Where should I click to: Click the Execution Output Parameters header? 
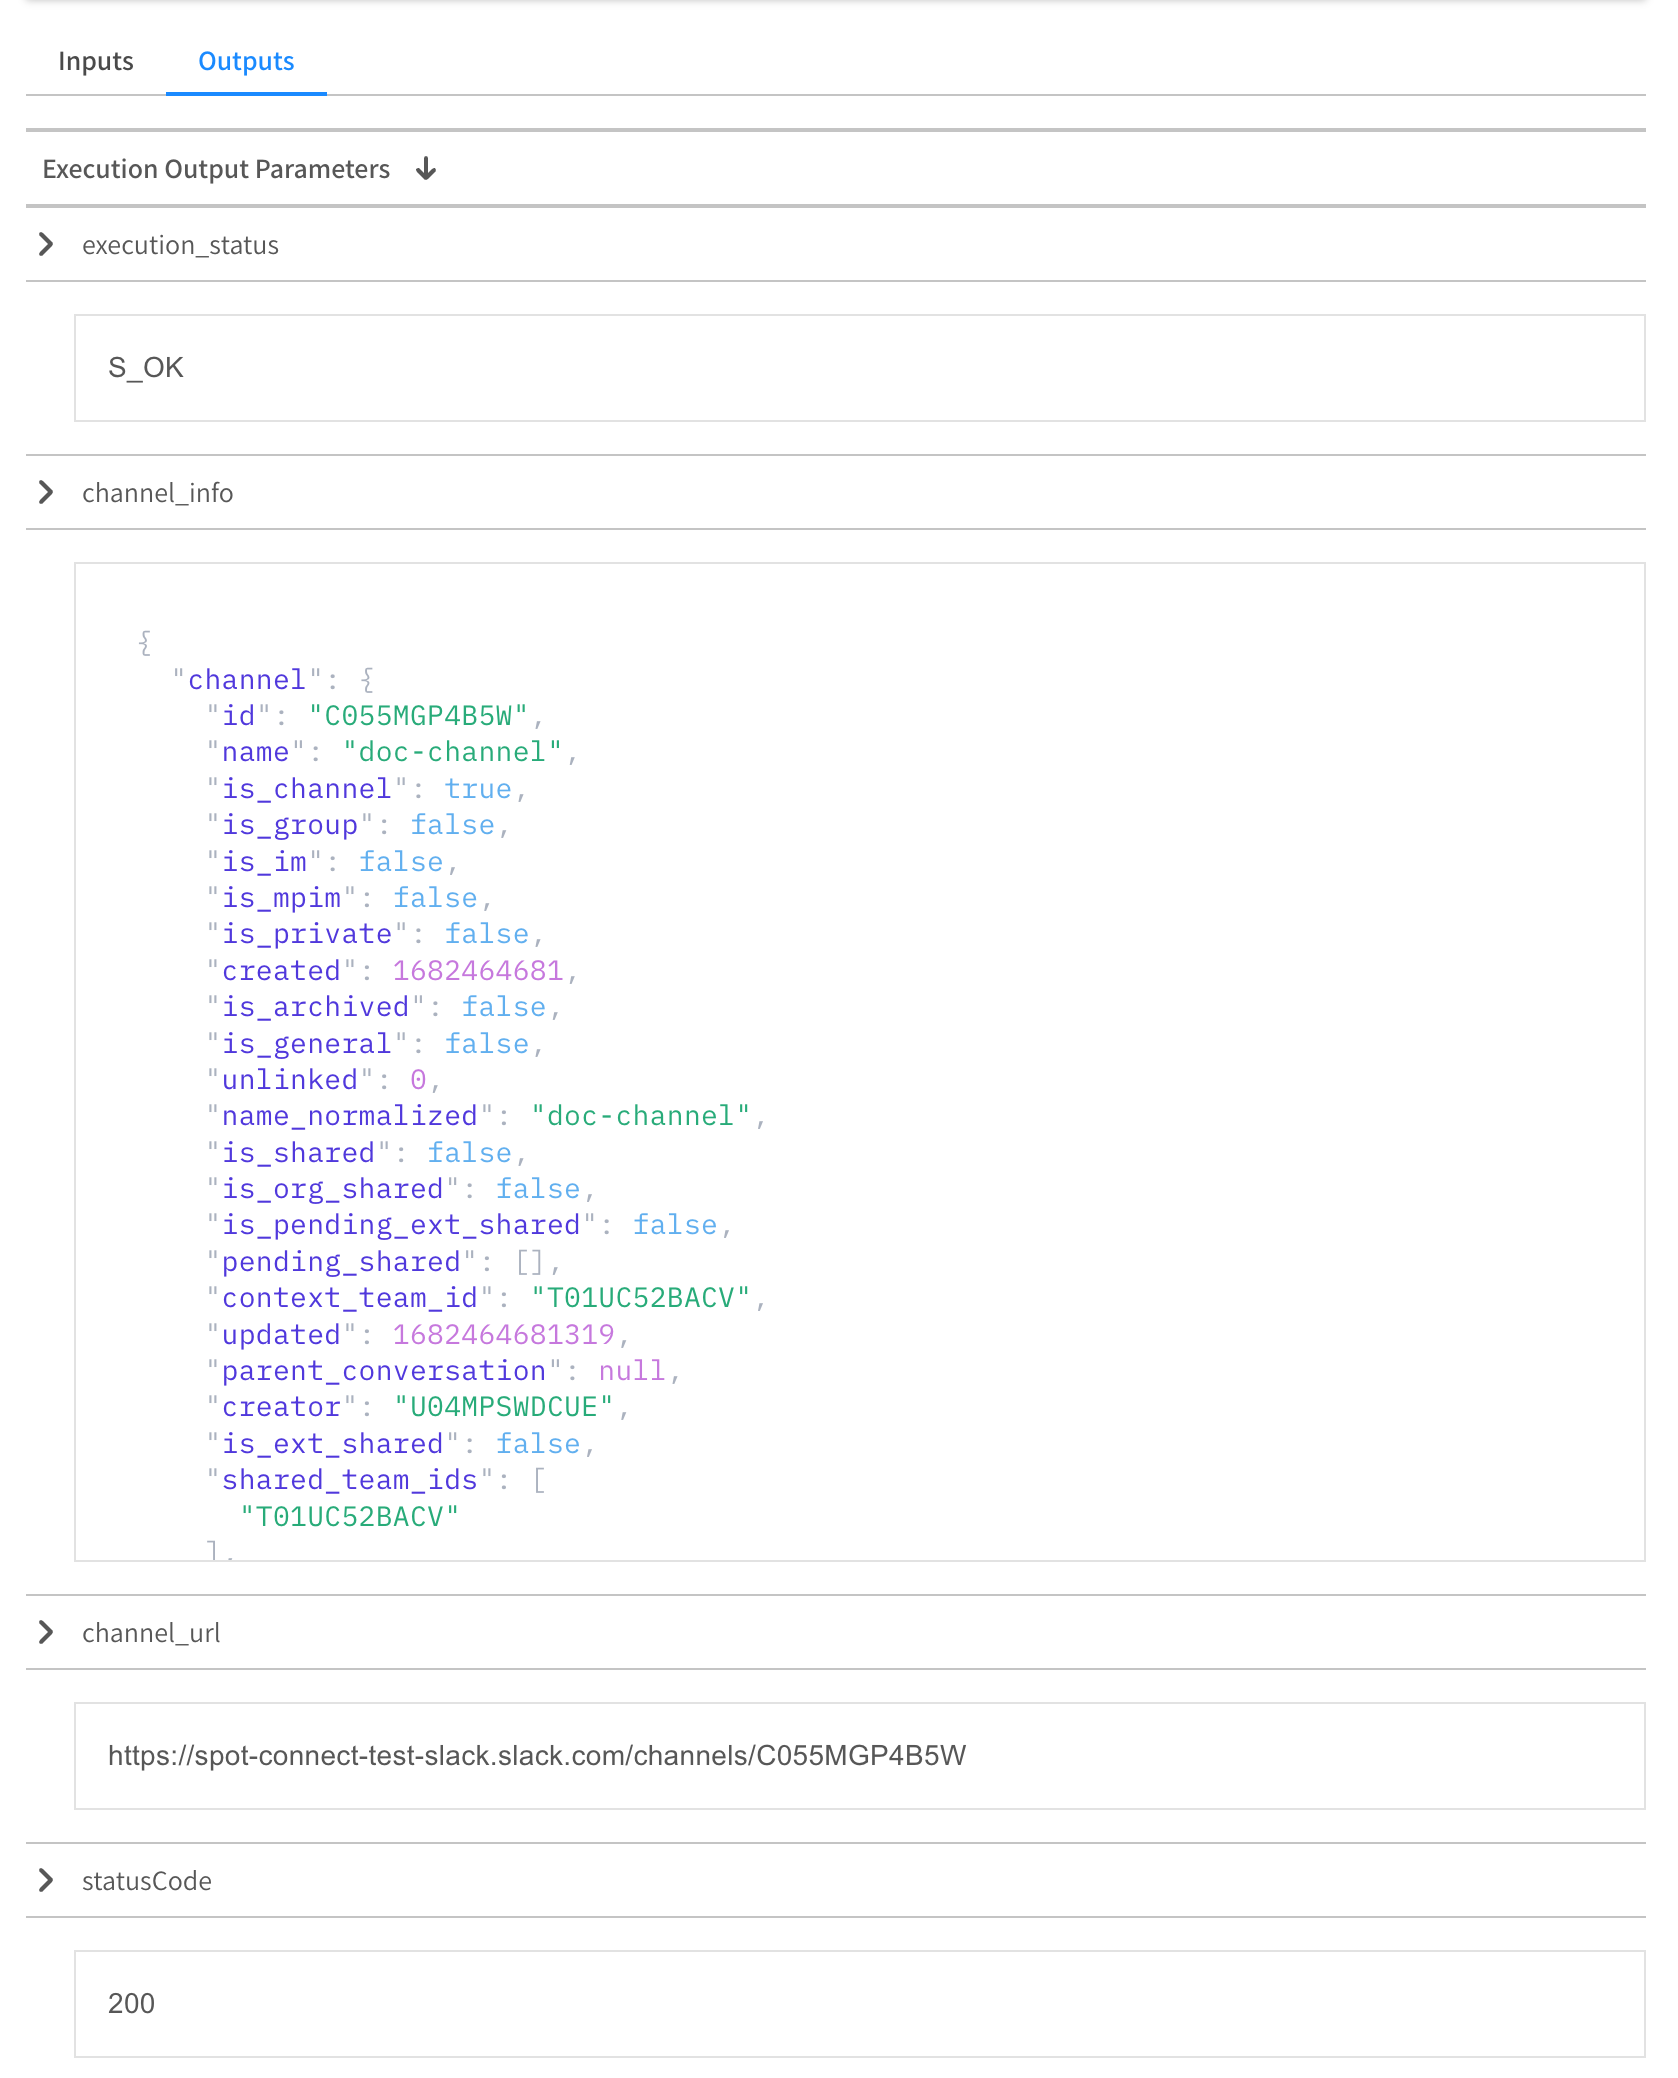(216, 169)
